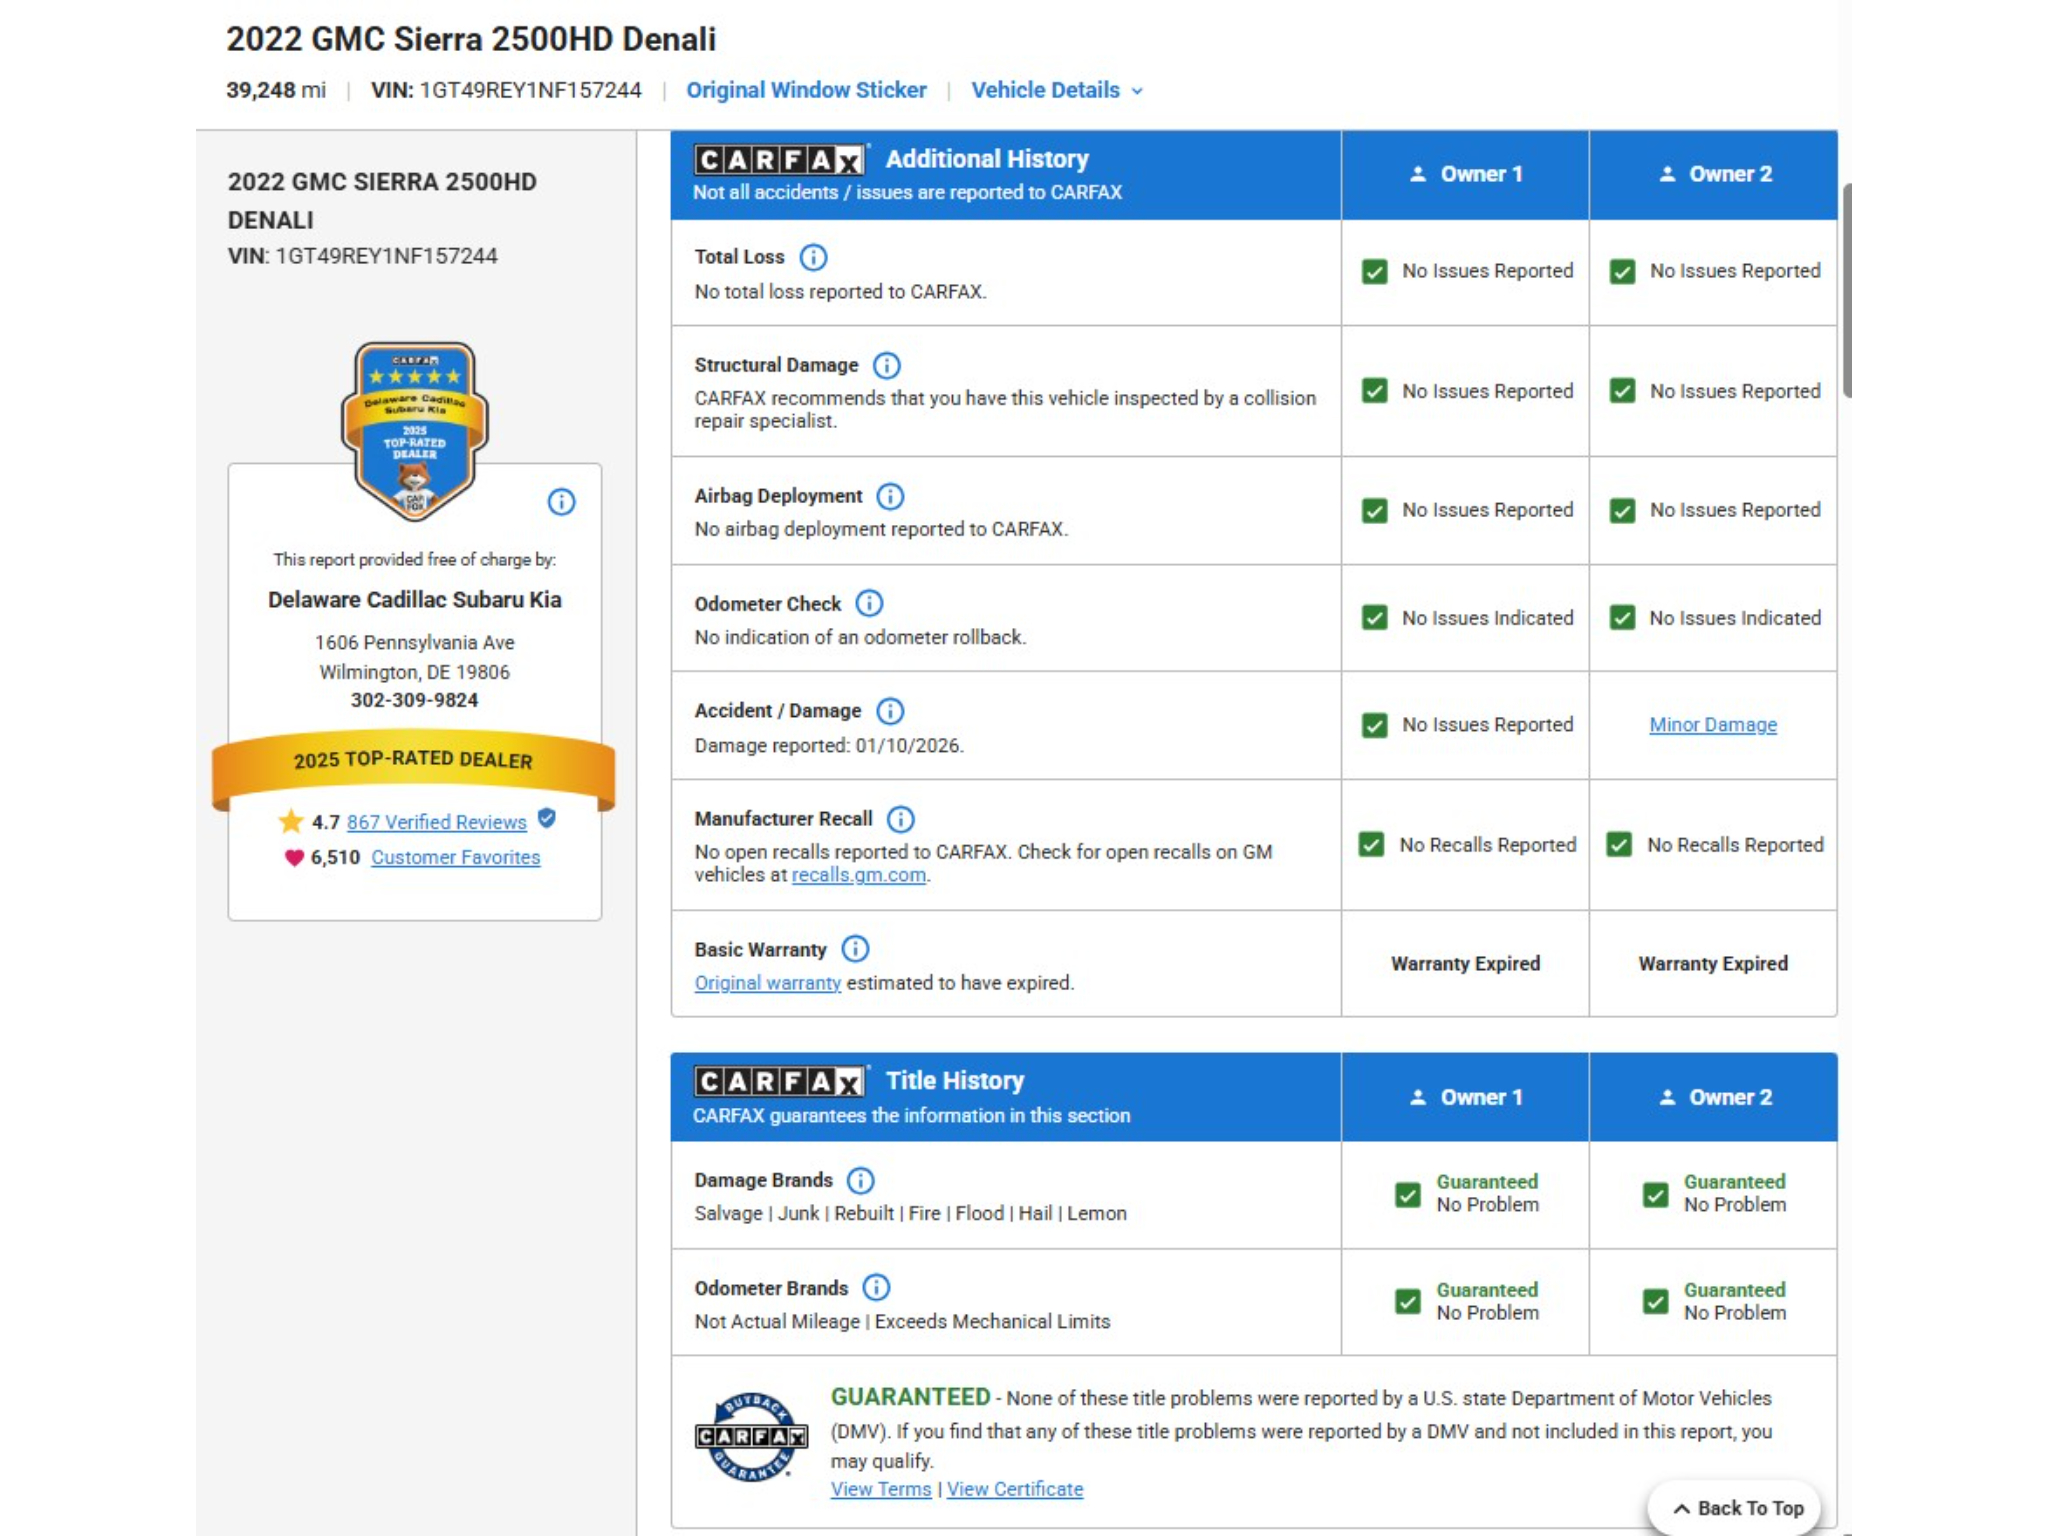Click Owner 1 Total Loss green checkmark
Screen dimensions: 2048x1536
click(1374, 272)
